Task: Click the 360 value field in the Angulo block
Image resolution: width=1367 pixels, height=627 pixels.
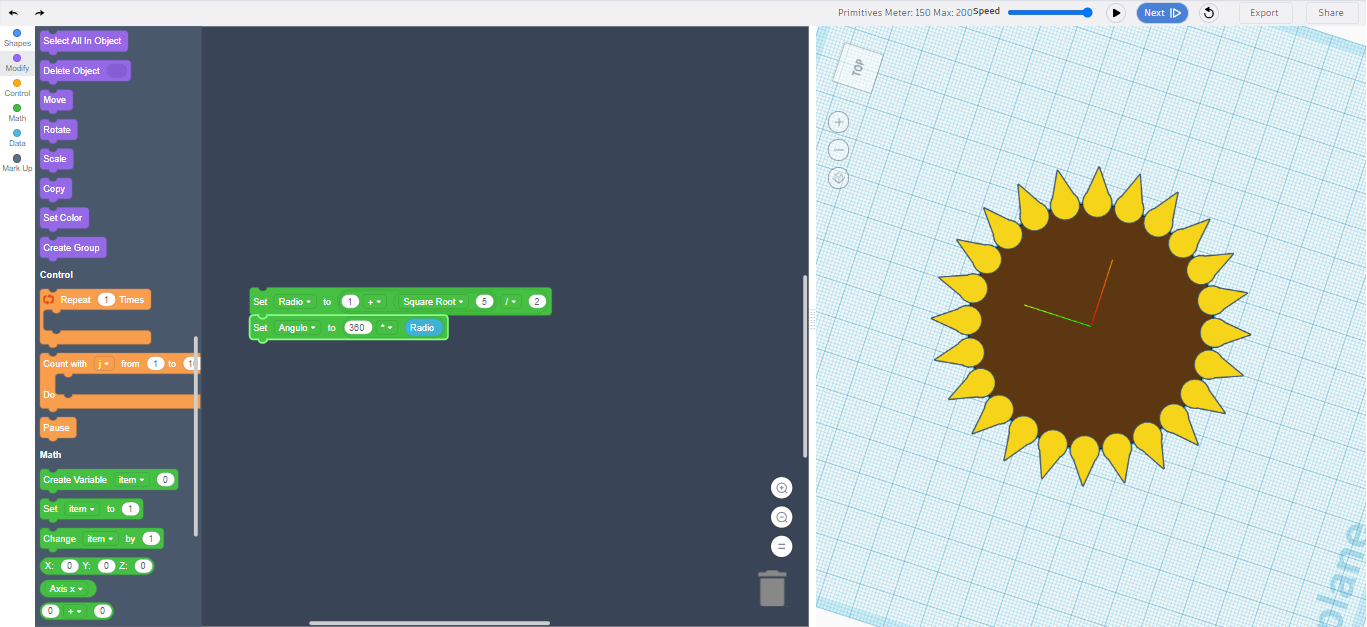Action: [x=358, y=328]
